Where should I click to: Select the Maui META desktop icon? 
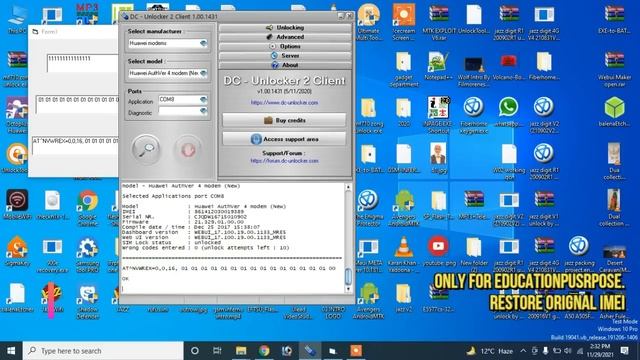[369, 254]
